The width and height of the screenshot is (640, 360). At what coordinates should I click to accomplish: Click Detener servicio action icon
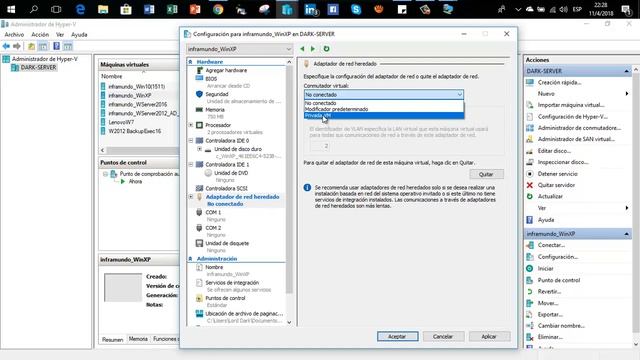530,173
